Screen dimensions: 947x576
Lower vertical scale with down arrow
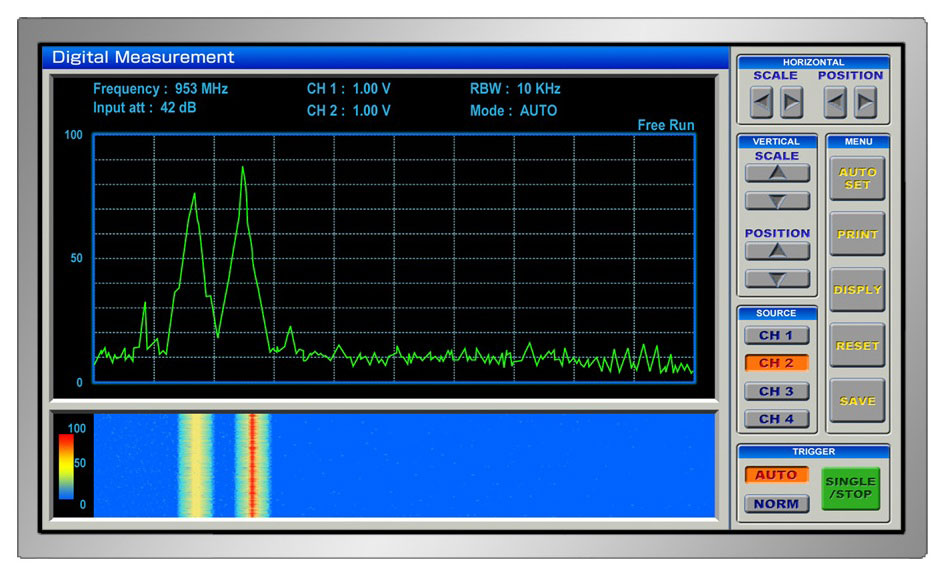point(777,201)
